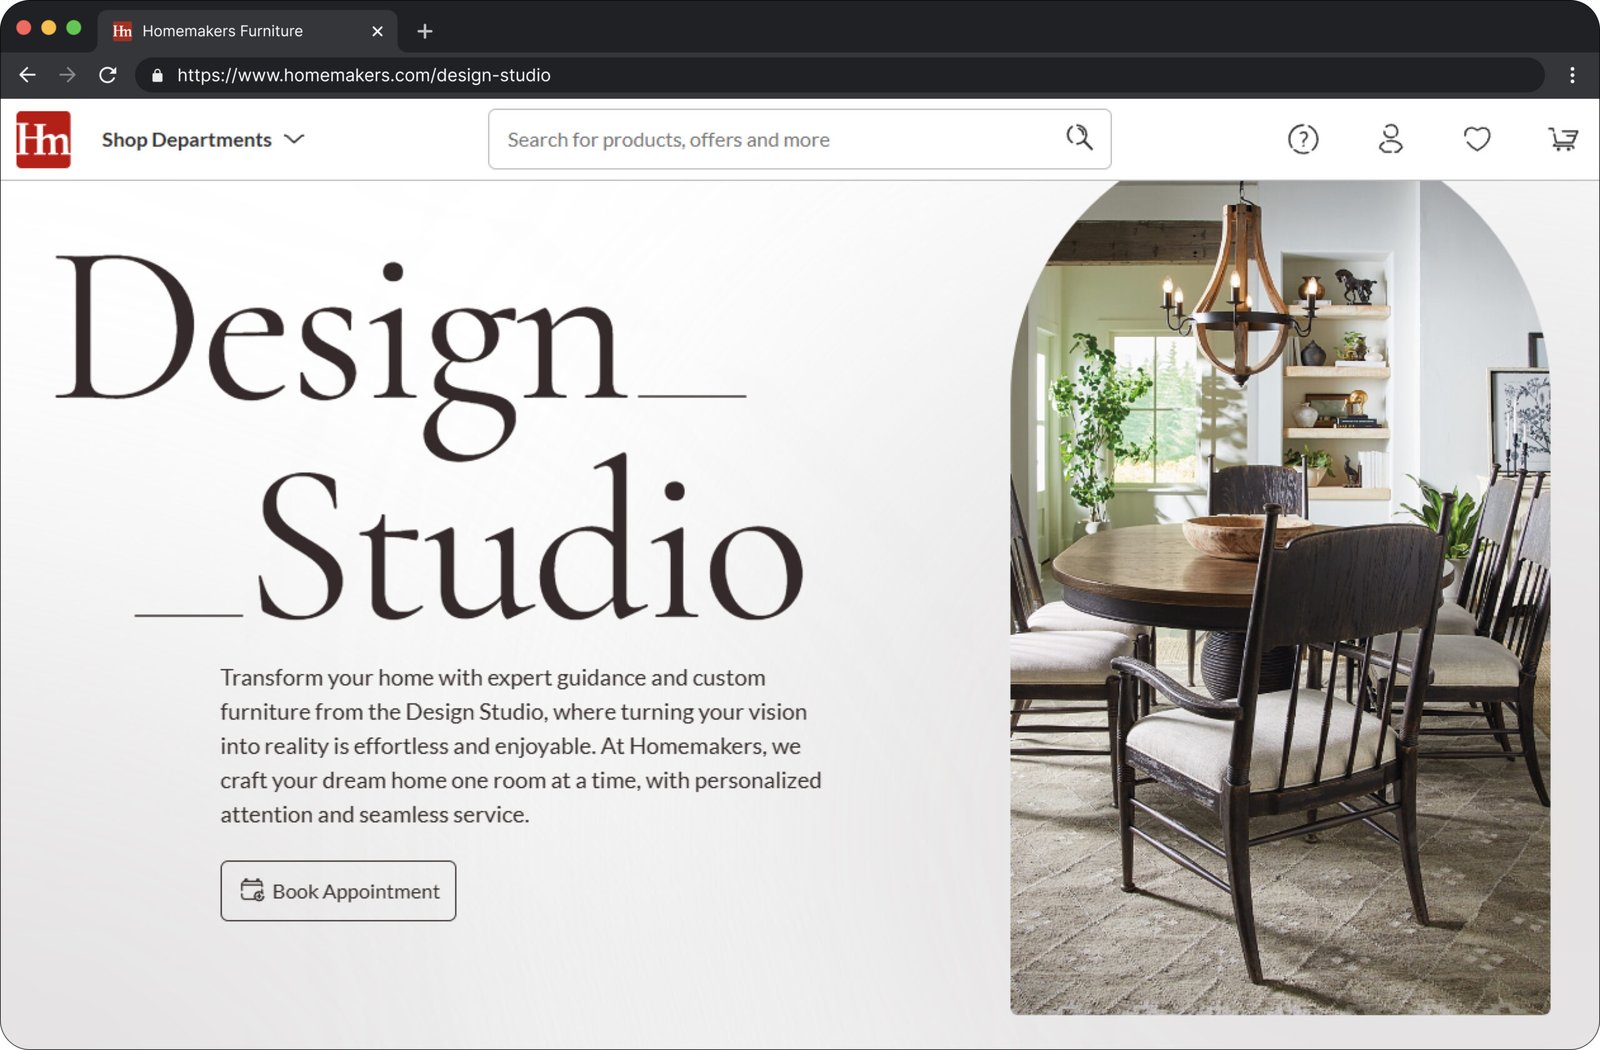Open a new browser tab

pos(425,31)
